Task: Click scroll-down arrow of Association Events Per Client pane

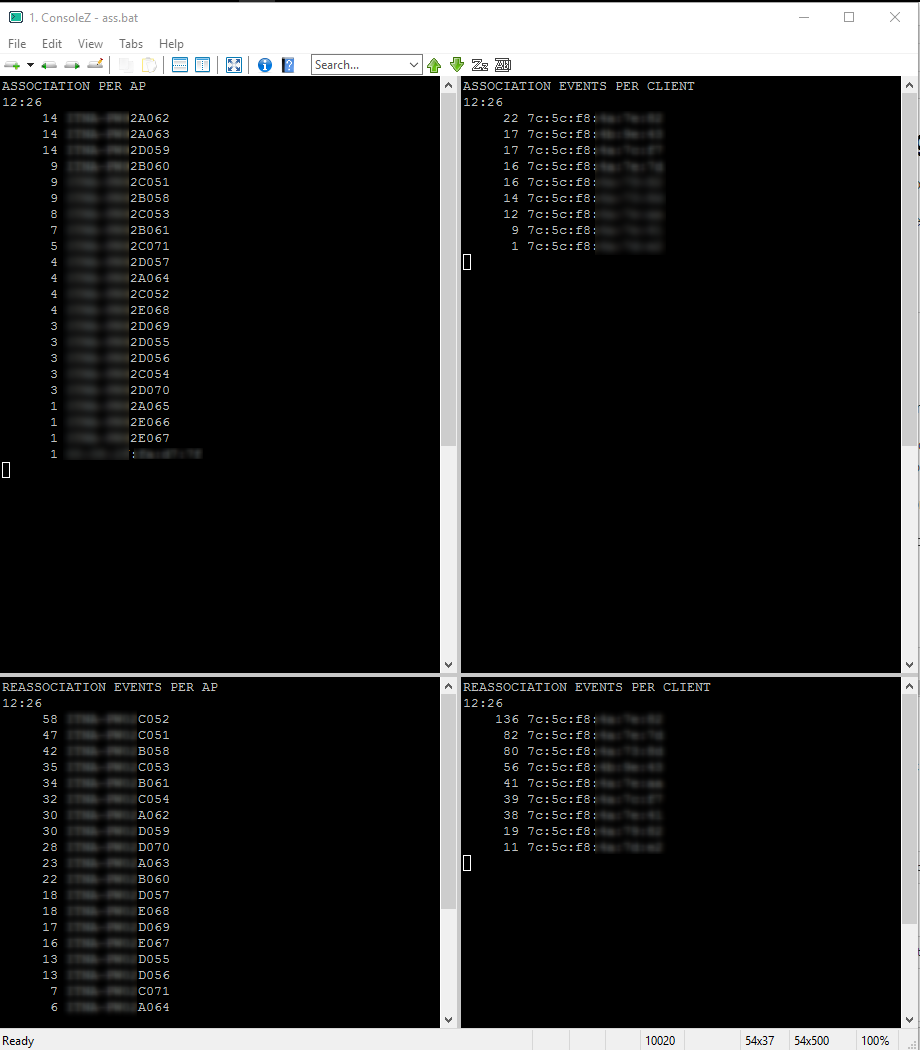Action: (x=909, y=665)
